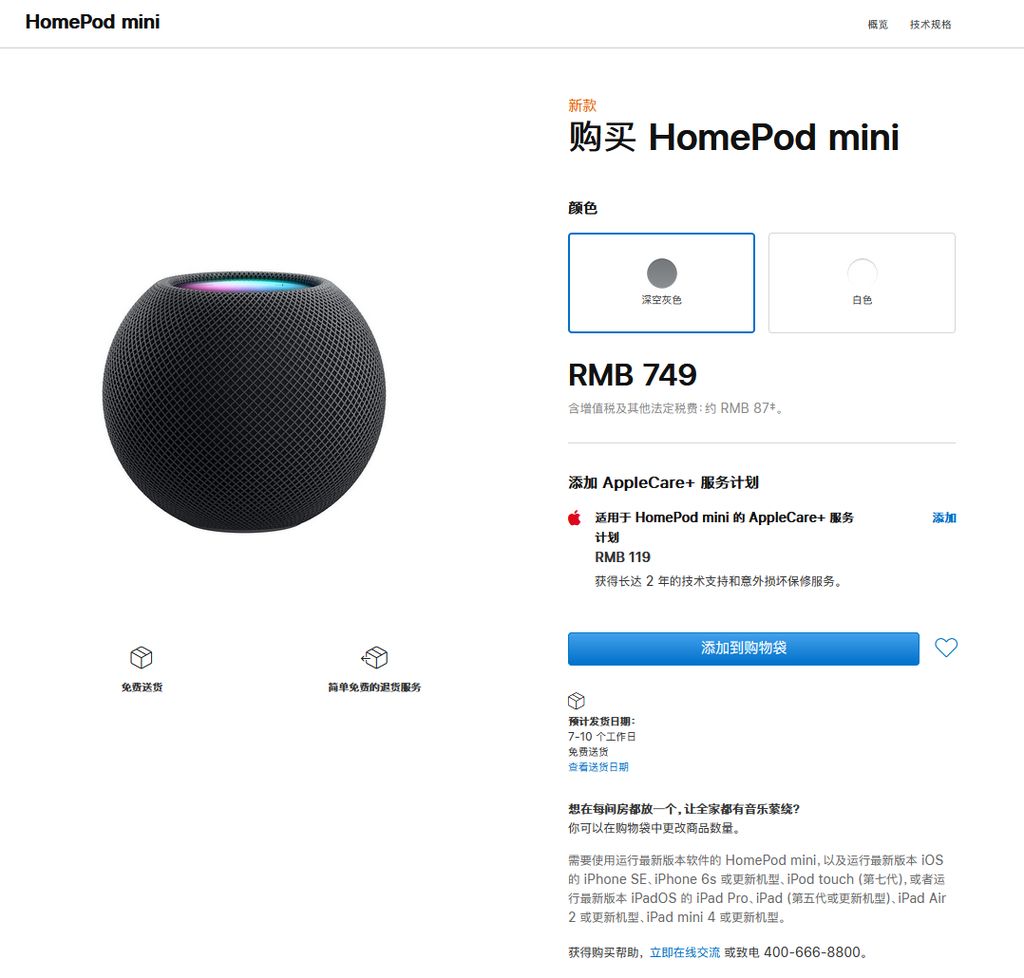Viewport: 1024px width, 978px height.
Task: Click the white color swatch circle
Action: coord(862,273)
